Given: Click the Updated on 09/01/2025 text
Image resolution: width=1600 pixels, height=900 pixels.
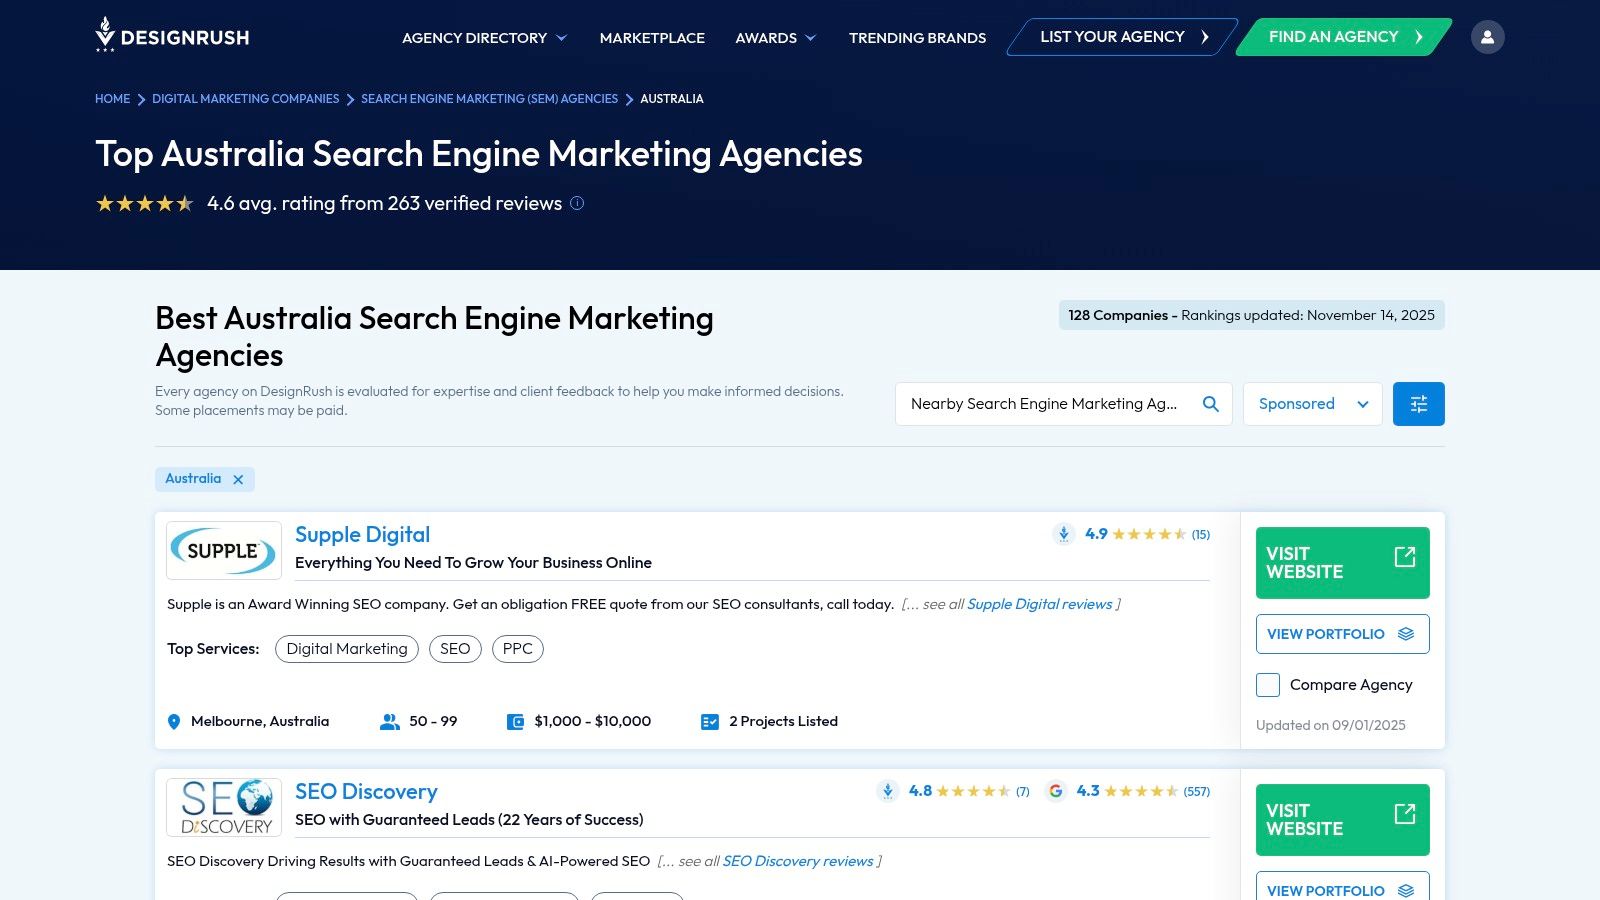Looking at the screenshot, I should click(1331, 726).
